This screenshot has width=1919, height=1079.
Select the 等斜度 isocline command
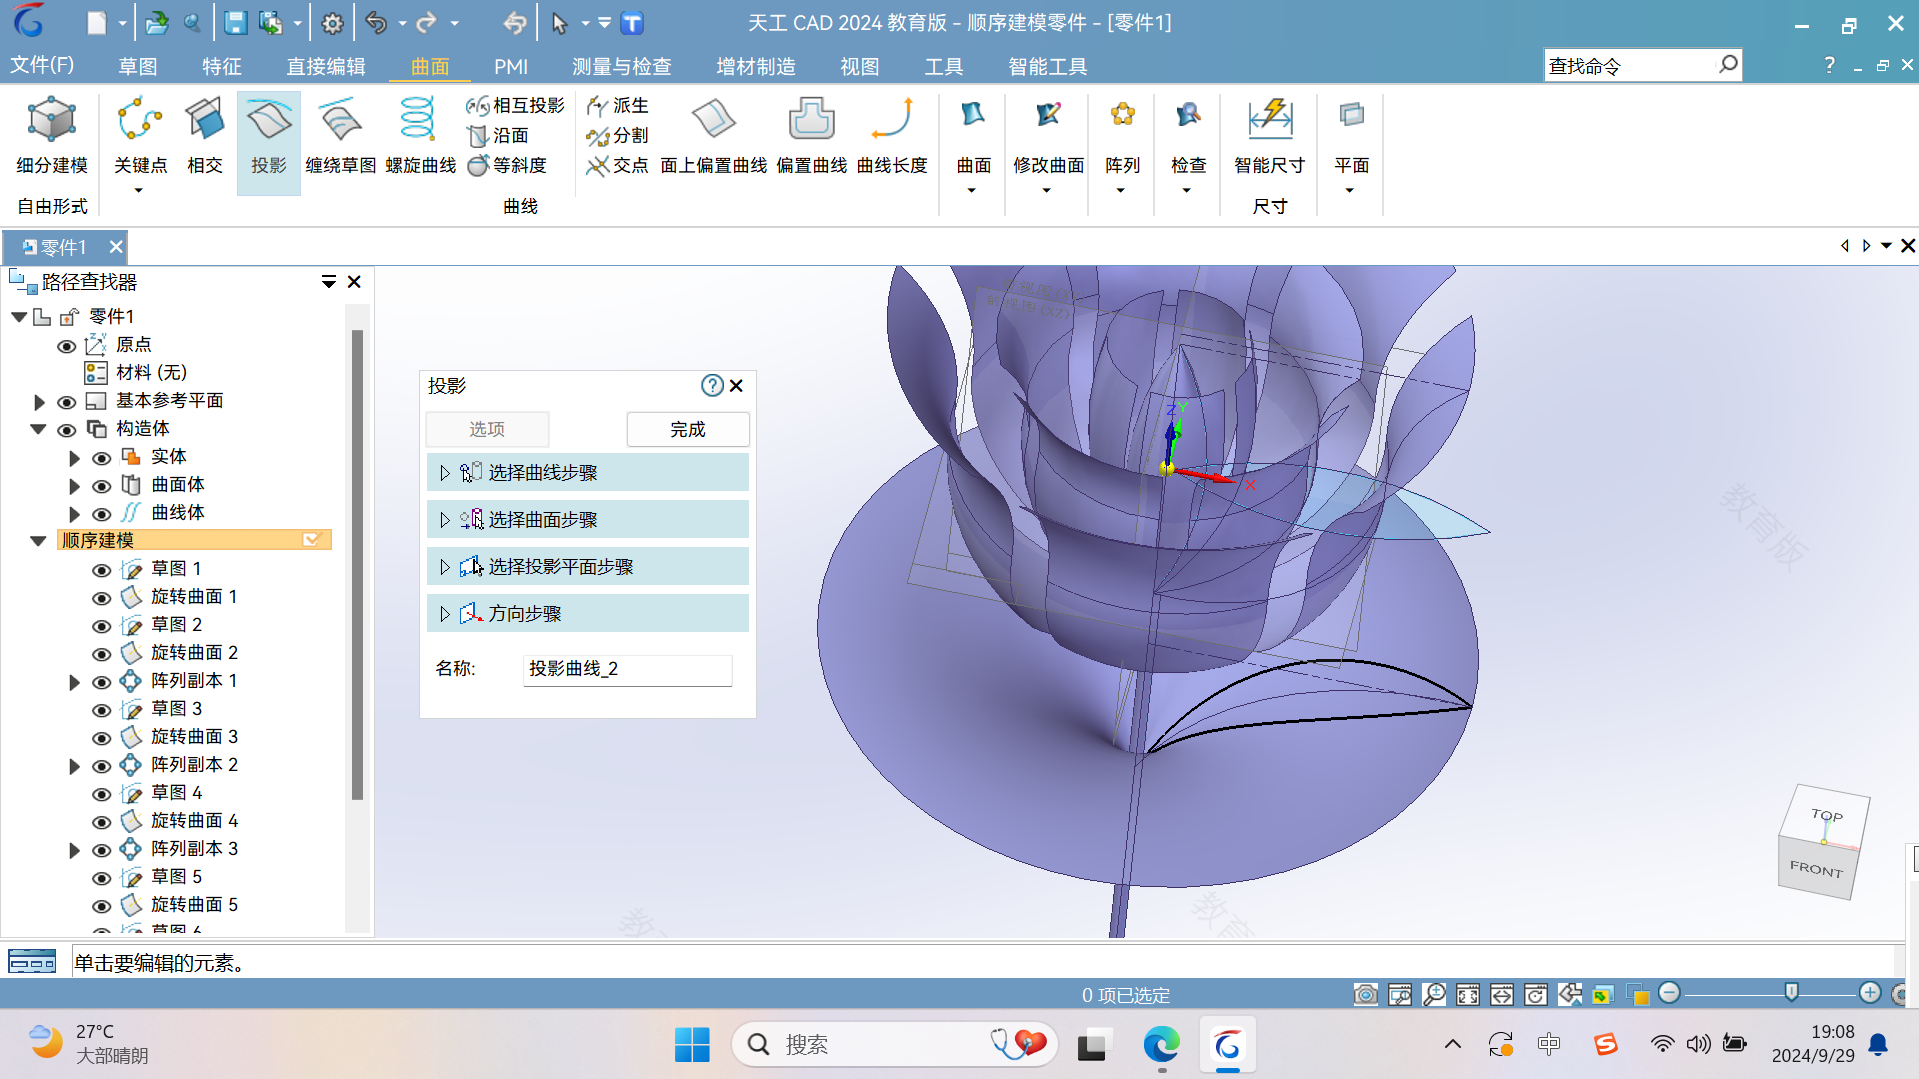coord(507,165)
